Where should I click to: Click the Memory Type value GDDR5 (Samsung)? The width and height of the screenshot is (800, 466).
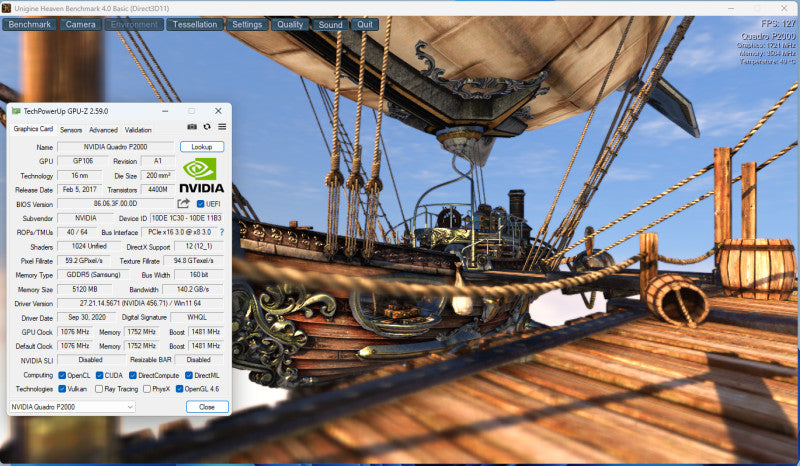[93, 275]
